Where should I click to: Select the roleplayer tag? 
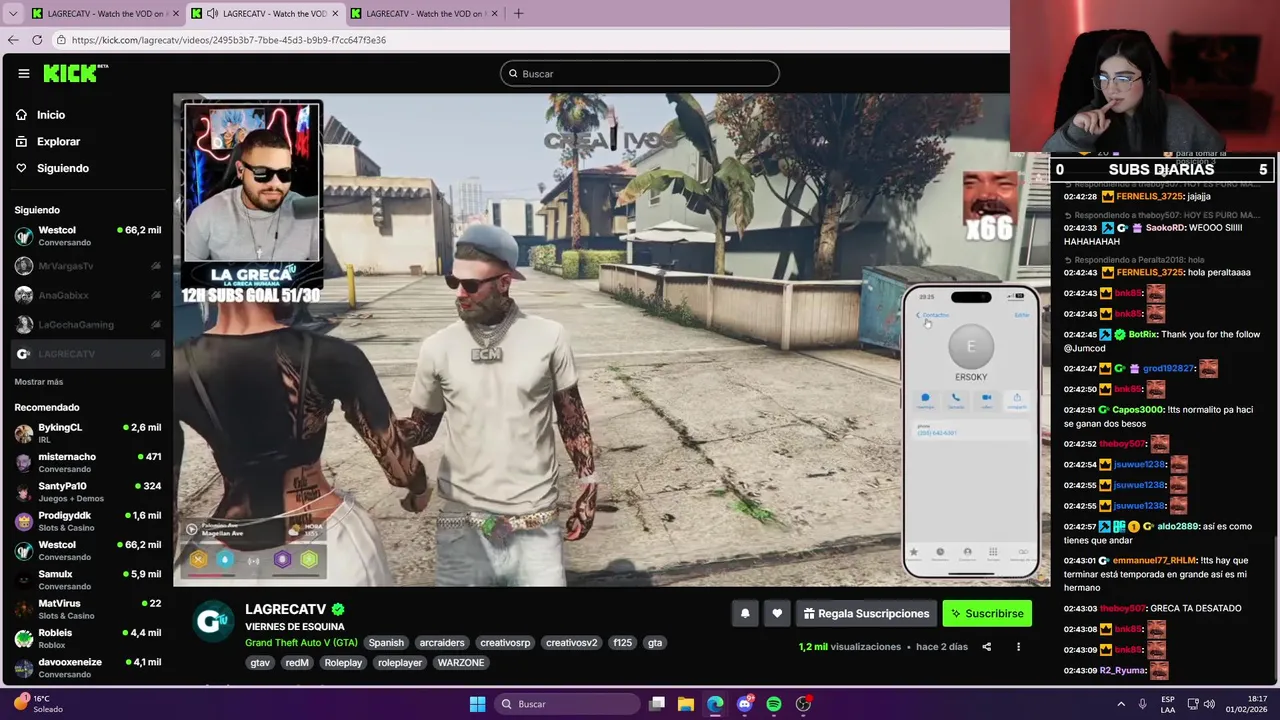[x=400, y=663]
